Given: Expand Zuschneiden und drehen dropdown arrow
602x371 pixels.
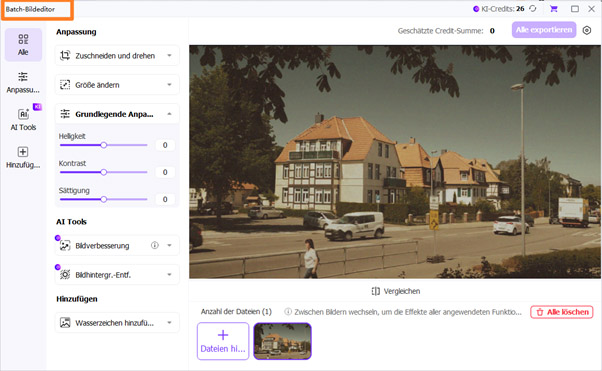Looking at the screenshot, I should (169, 56).
